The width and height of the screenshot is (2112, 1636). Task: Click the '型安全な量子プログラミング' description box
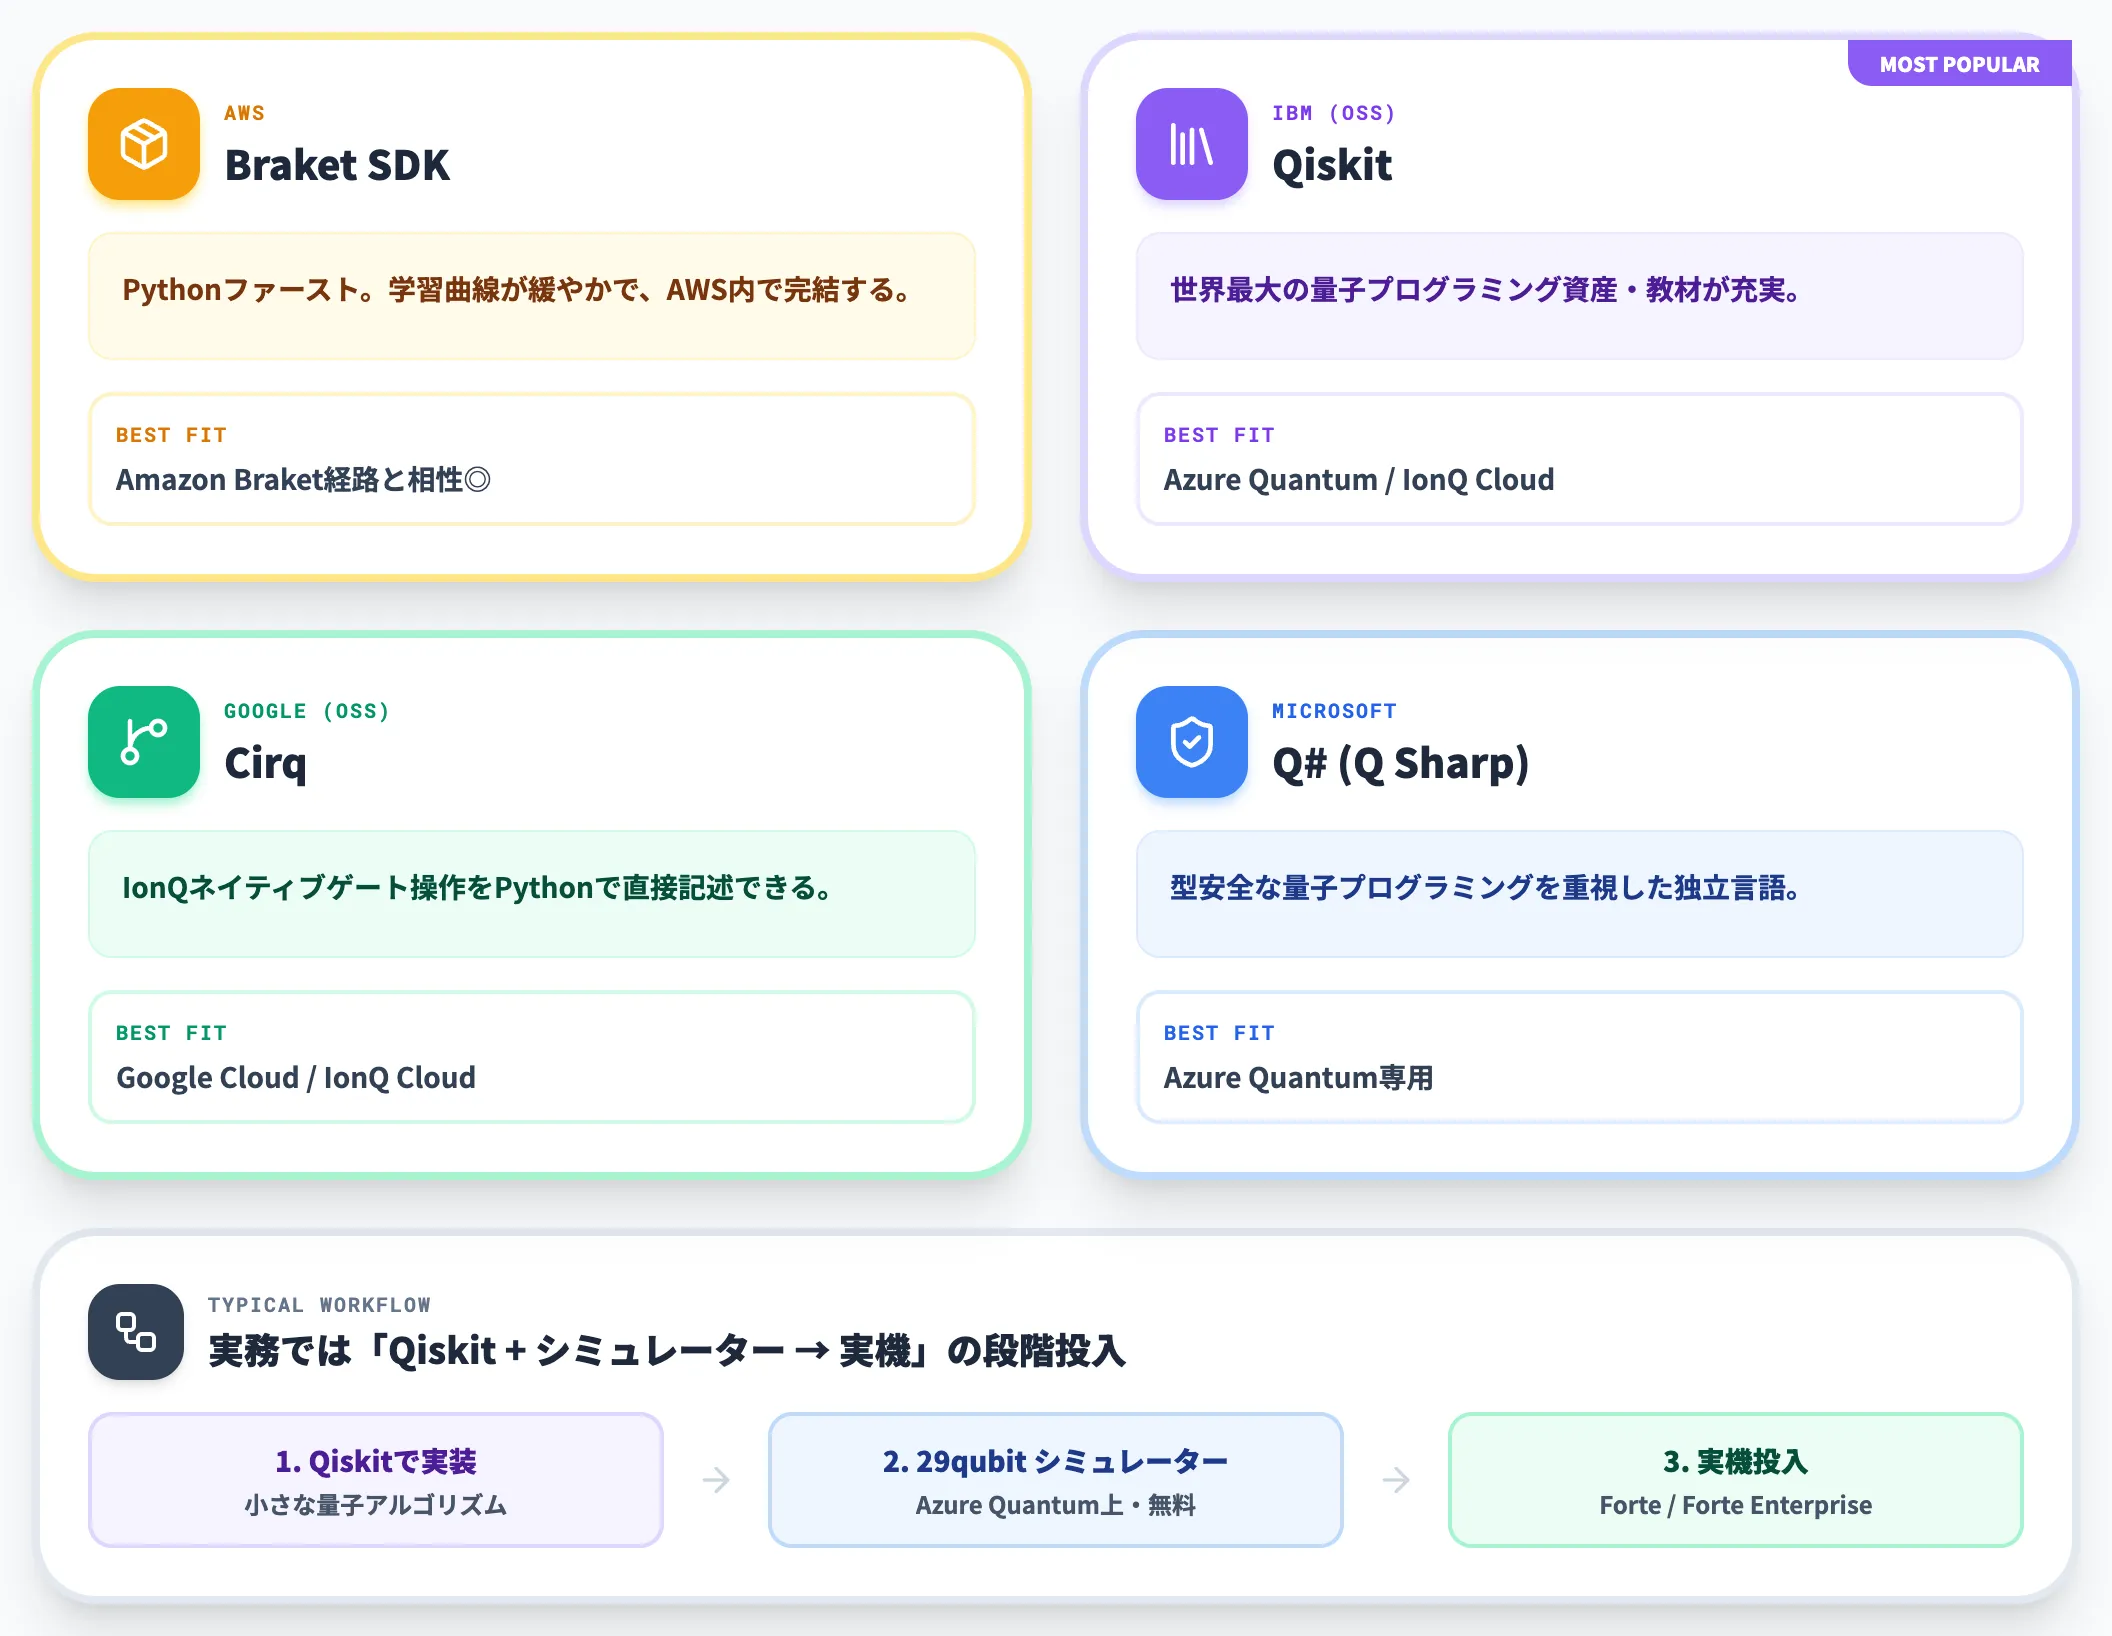tap(1580, 894)
